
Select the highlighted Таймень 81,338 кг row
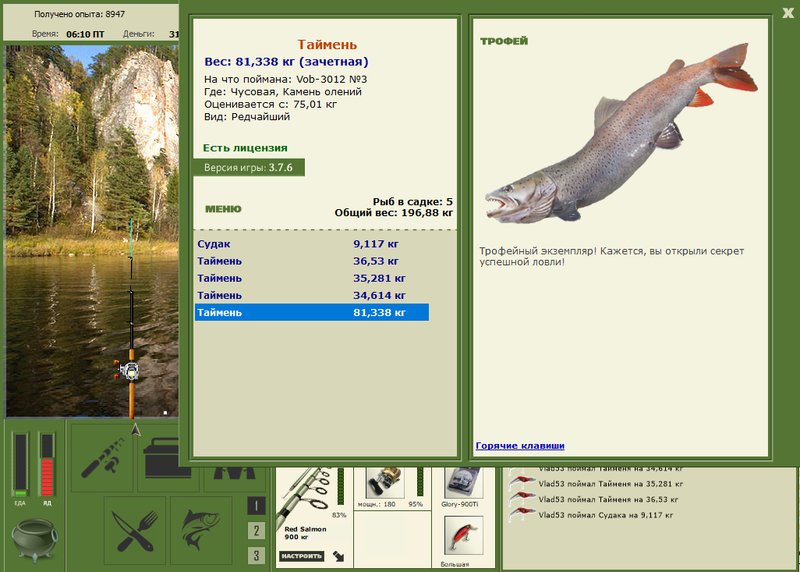312,312
